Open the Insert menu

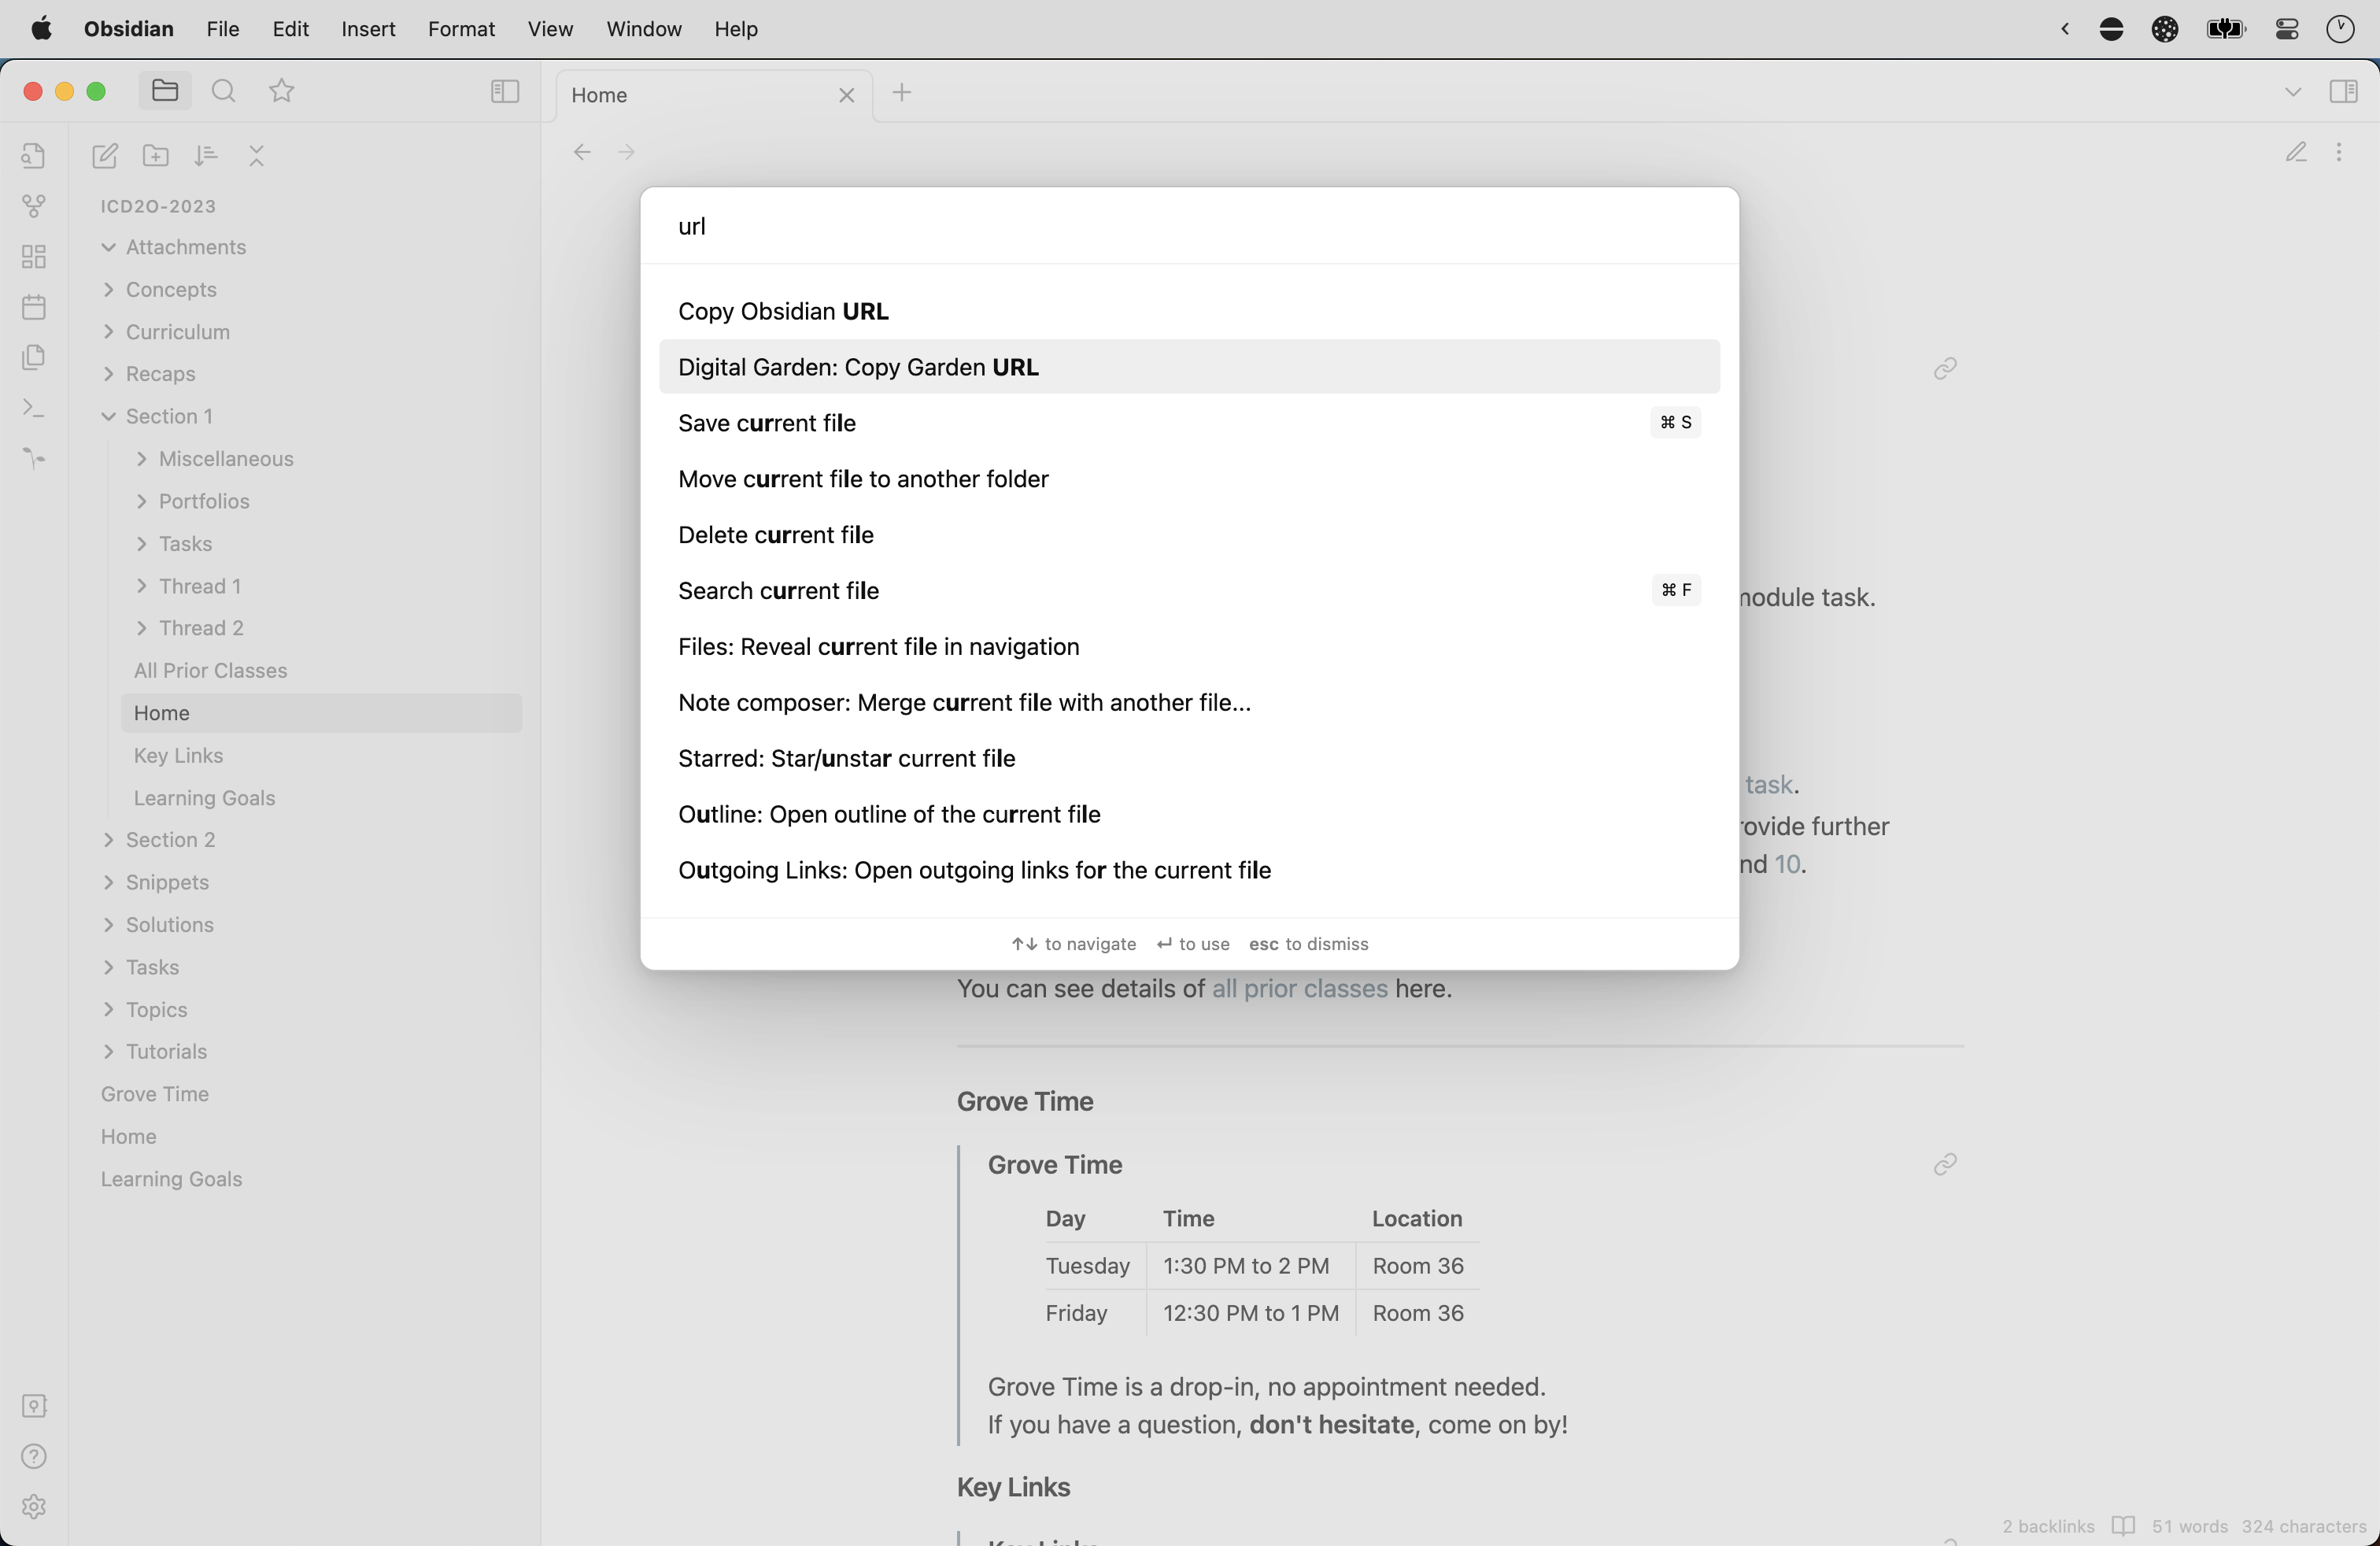pyautogui.click(x=368, y=29)
